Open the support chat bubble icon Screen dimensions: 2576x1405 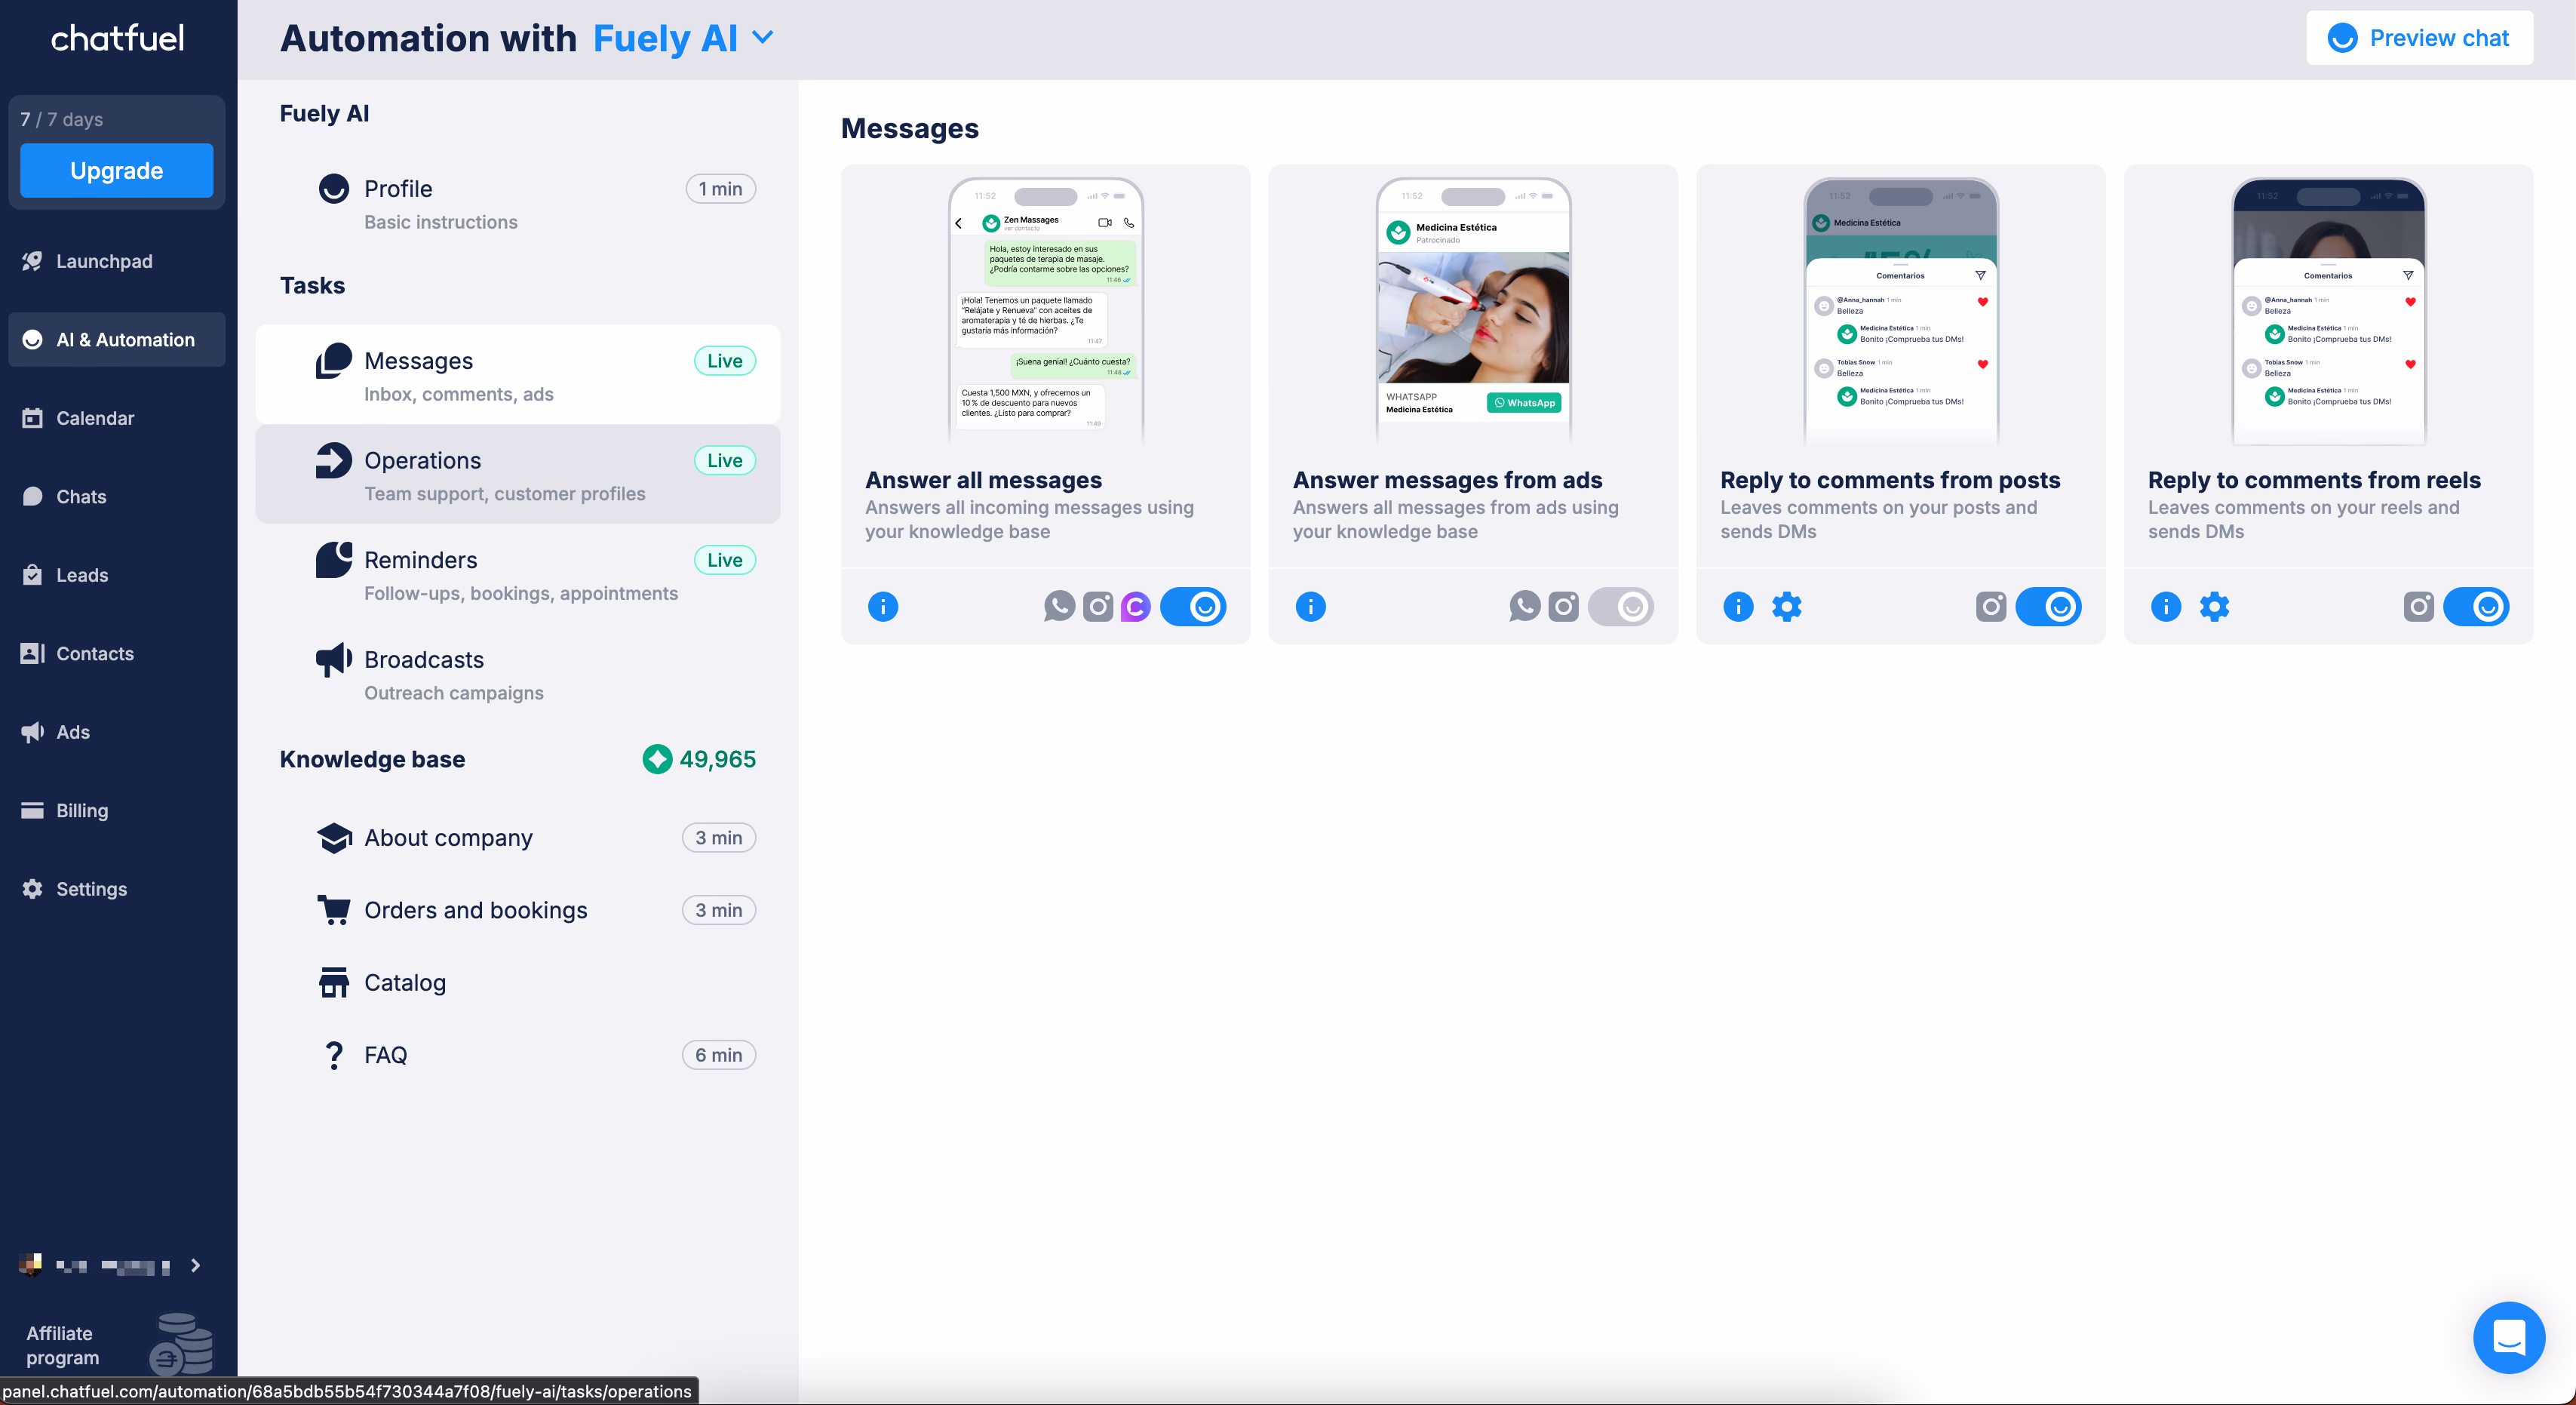[x=2509, y=1337]
